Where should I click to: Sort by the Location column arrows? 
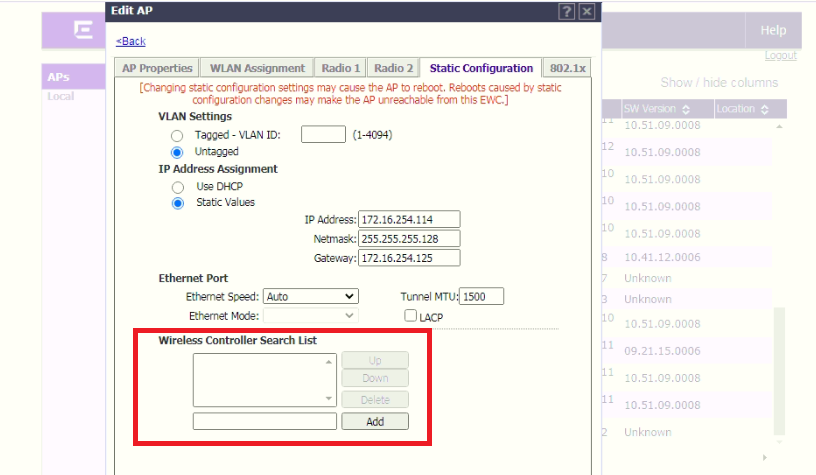pyautogui.click(x=765, y=109)
